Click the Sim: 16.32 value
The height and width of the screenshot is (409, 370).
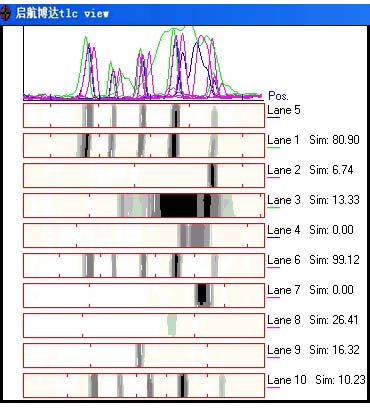click(334, 350)
